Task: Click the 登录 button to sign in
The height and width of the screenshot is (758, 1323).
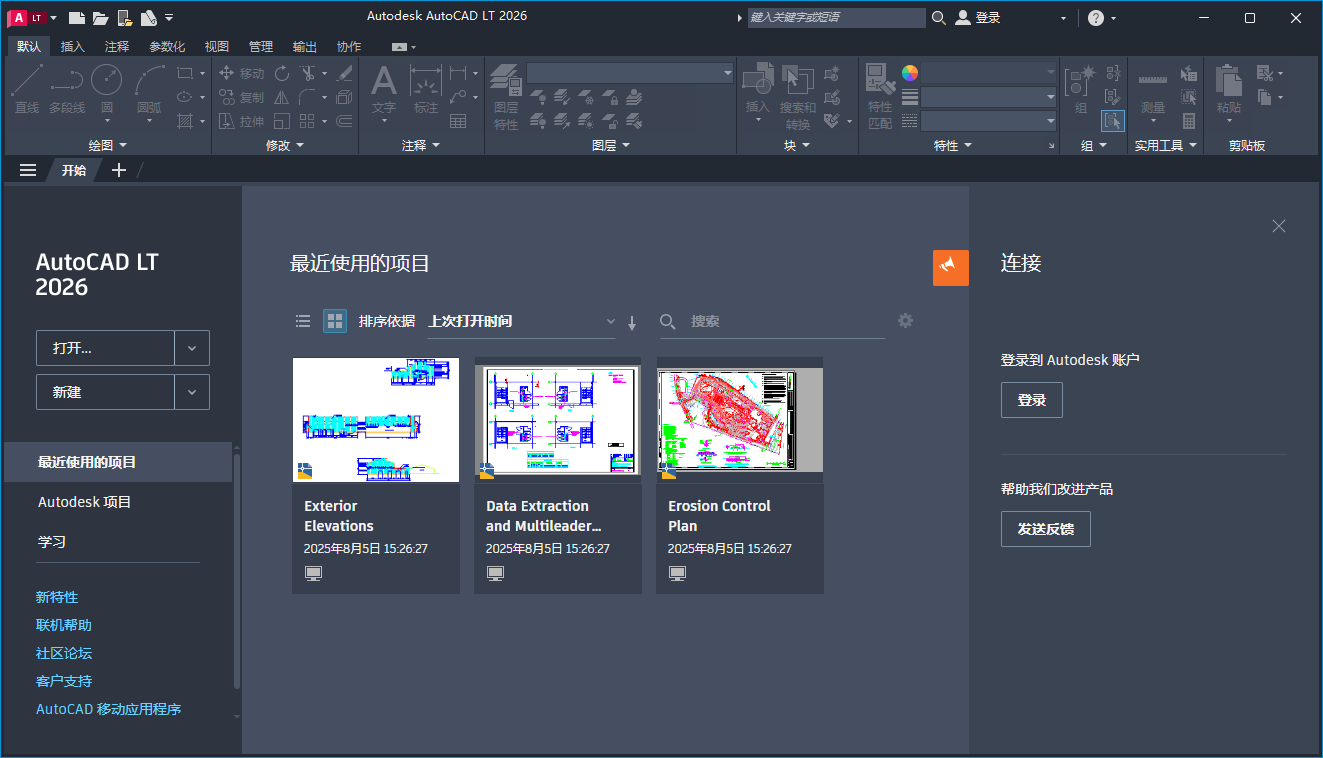Action: click(x=1031, y=399)
